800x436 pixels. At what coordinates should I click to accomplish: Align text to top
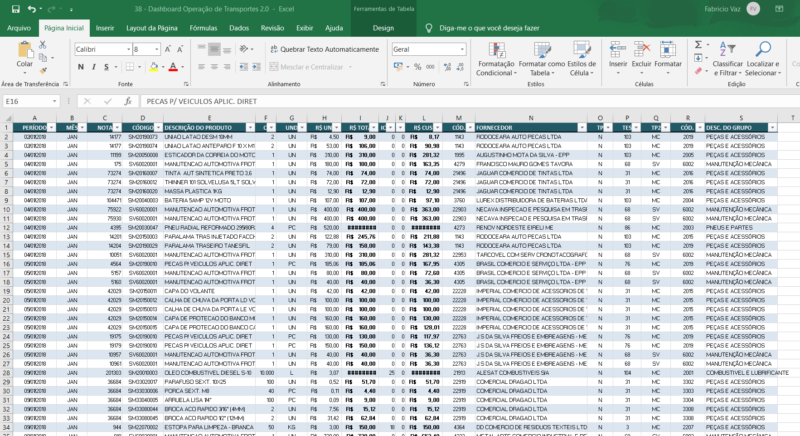click(x=202, y=49)
